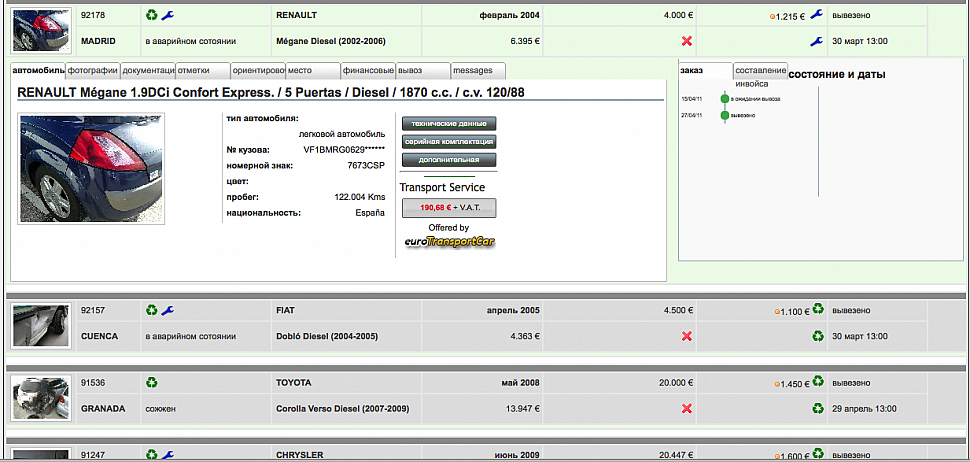Click the recycle icon beside ID 92157
Viewport: 970px width, 462px height.
coord(152,310)
